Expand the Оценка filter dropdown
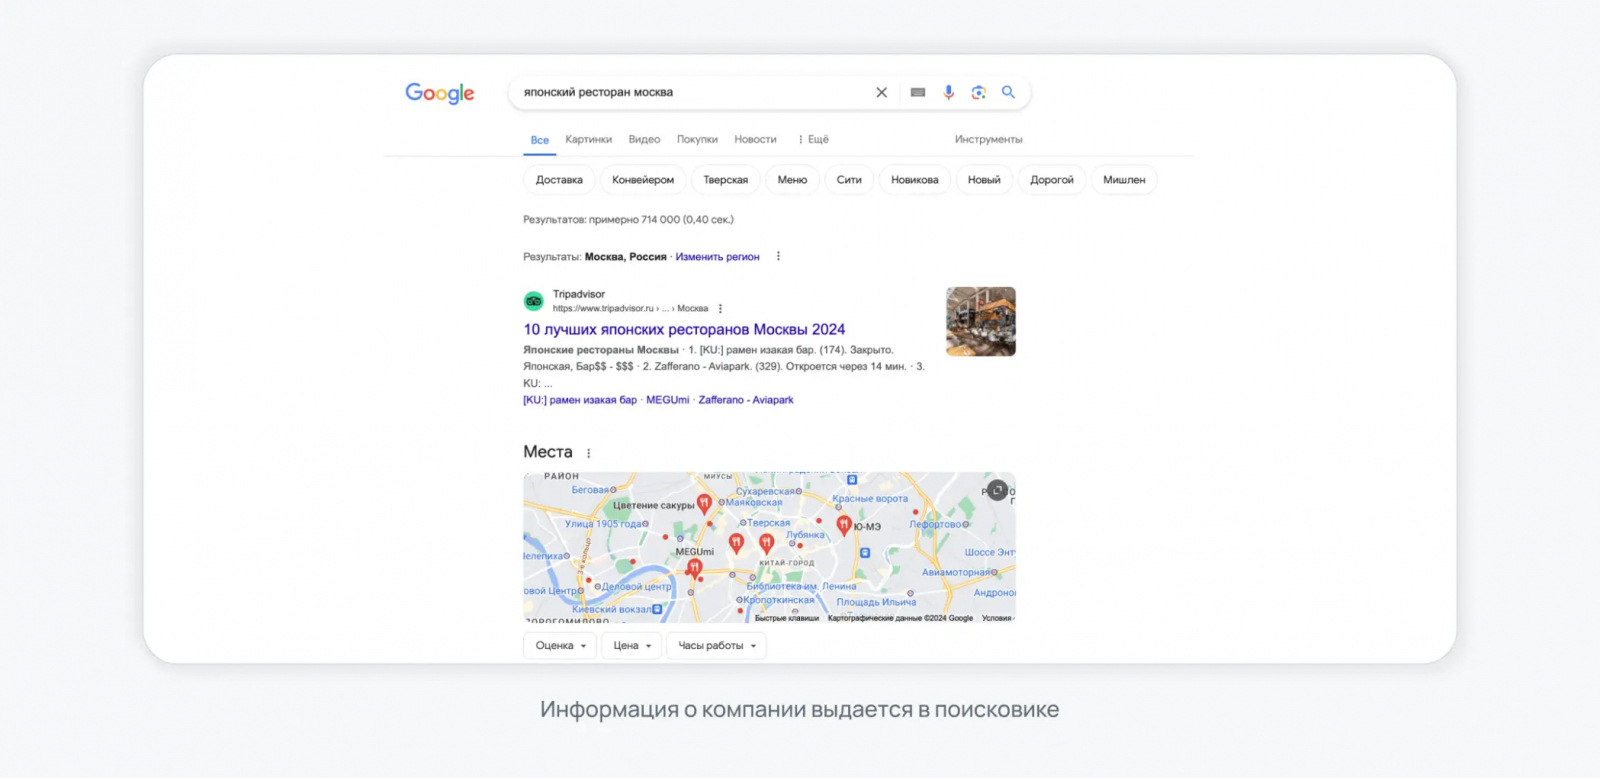1600x778 pixels. 560,646
